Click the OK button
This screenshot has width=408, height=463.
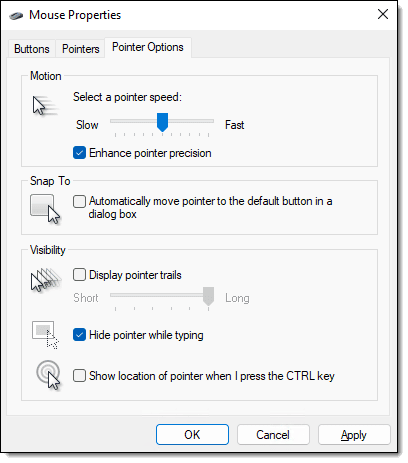192,435
